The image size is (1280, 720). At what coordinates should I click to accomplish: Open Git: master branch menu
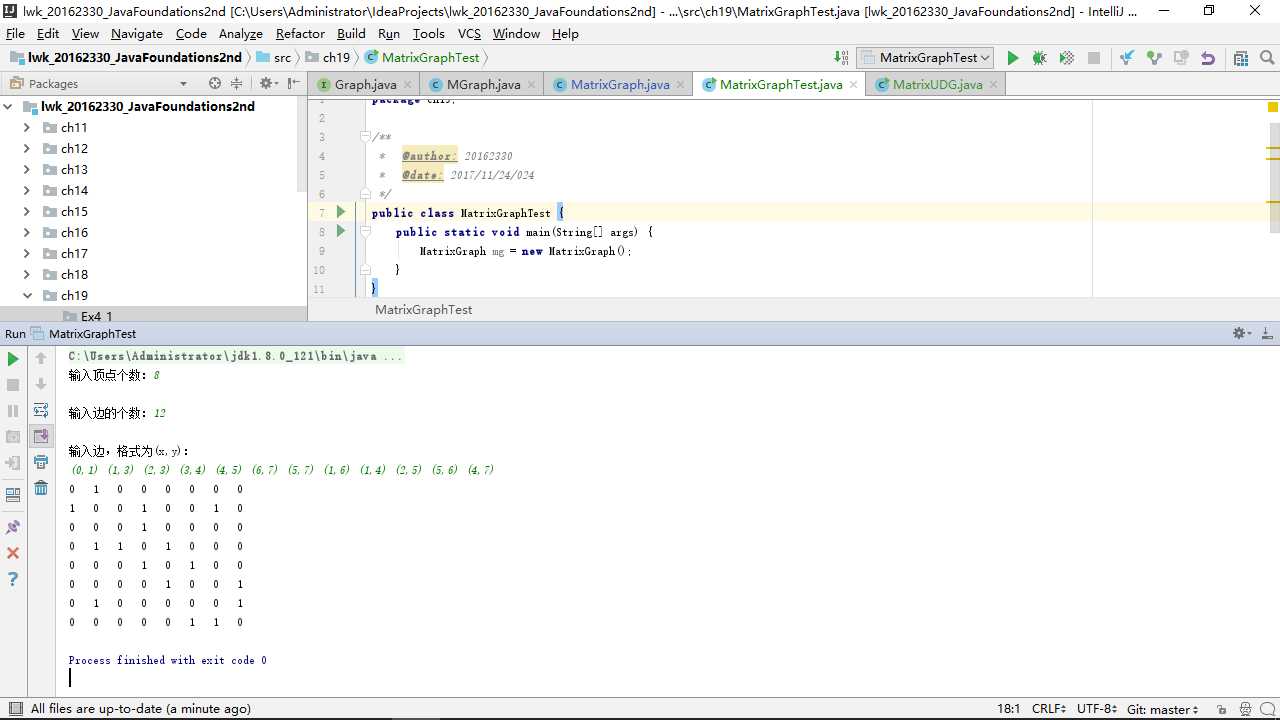[1162, 709]
